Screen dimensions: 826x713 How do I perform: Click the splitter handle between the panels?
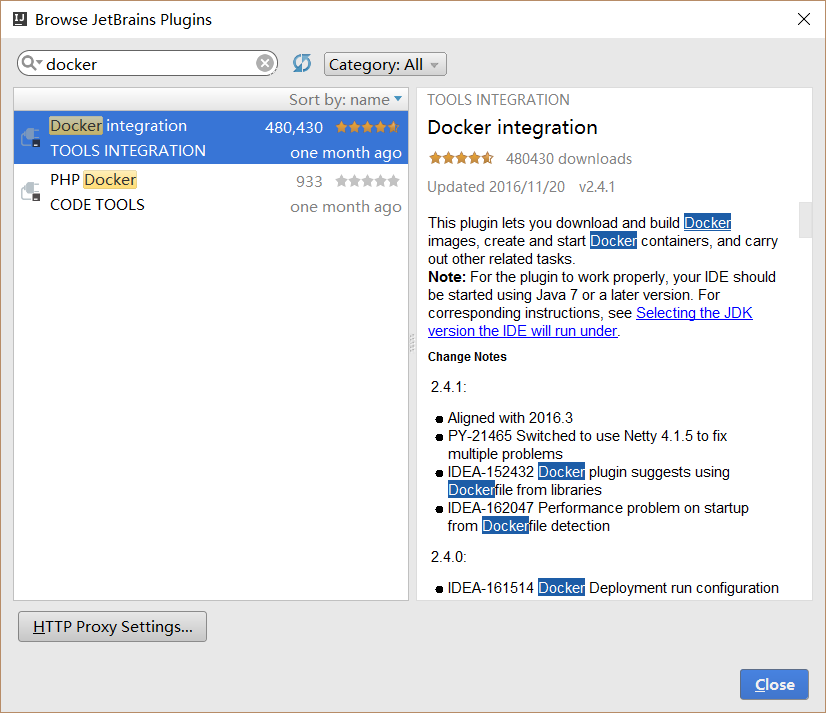[412, 343]
